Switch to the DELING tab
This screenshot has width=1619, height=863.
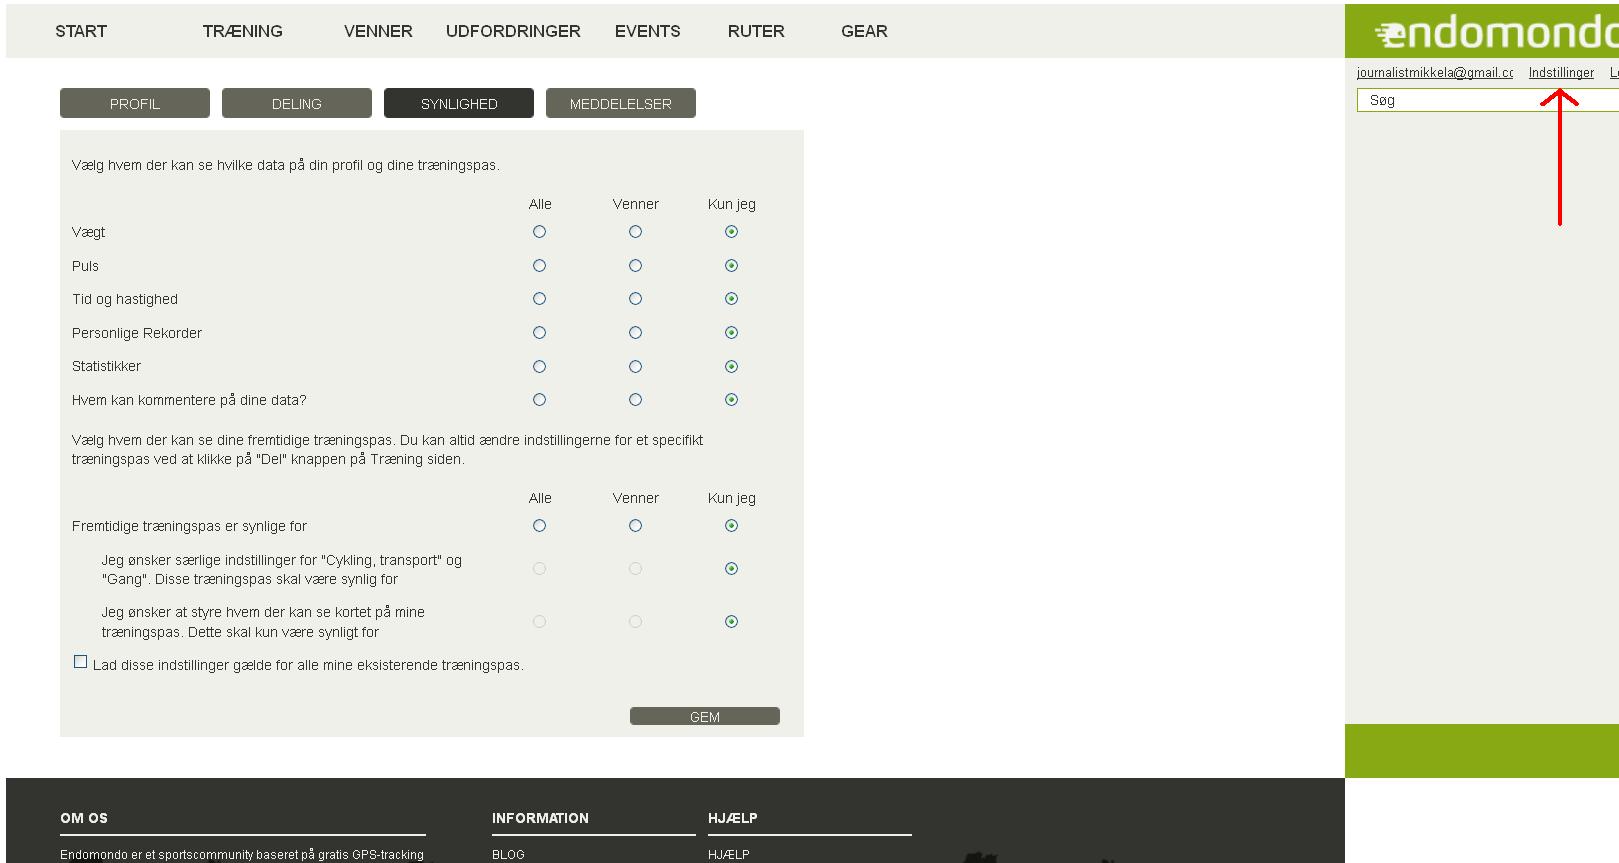click(297, 103)
